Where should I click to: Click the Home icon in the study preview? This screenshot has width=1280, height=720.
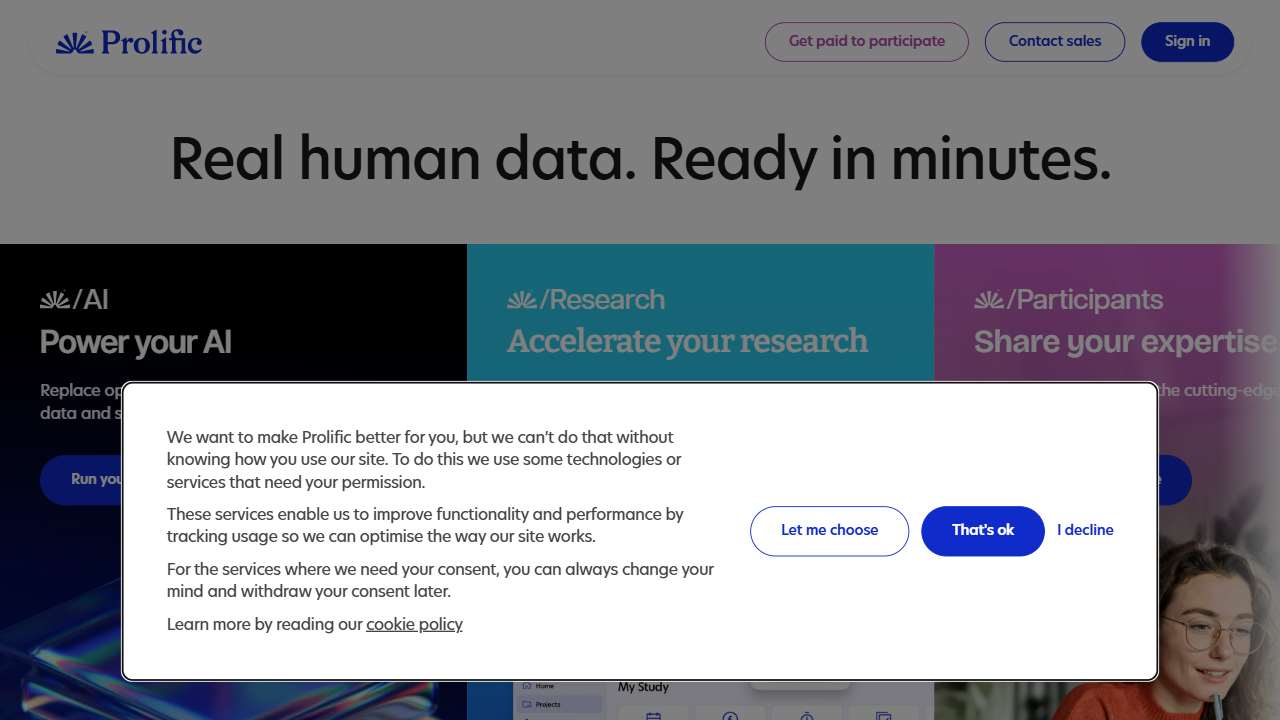[527, 686]
